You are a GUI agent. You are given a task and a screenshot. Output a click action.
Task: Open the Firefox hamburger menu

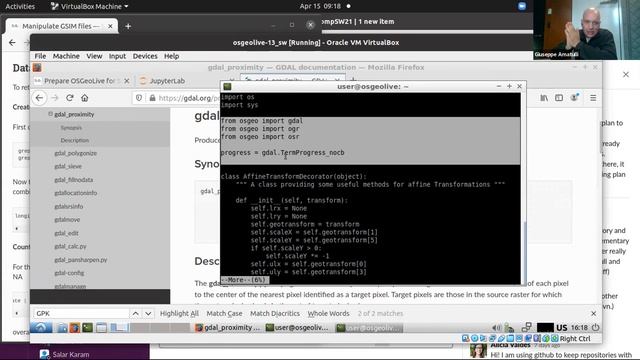[593, 98]
